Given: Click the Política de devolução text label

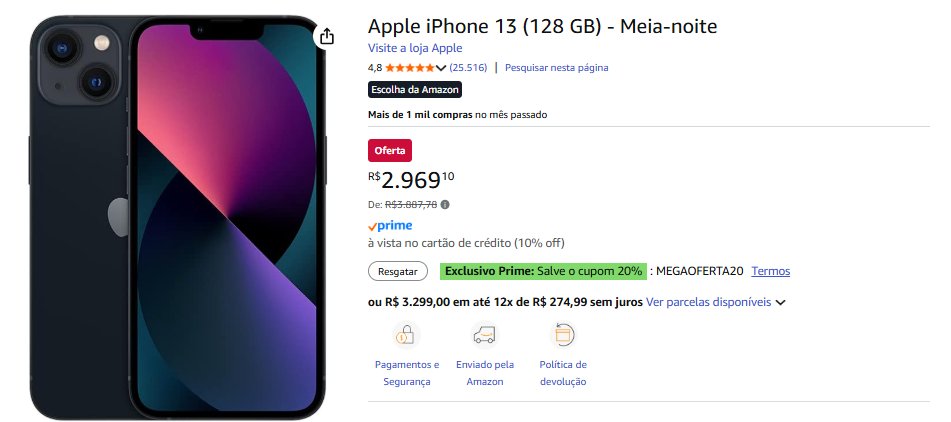Looking at the screenshot, I should pyautogui.click(x=563, y=373).
